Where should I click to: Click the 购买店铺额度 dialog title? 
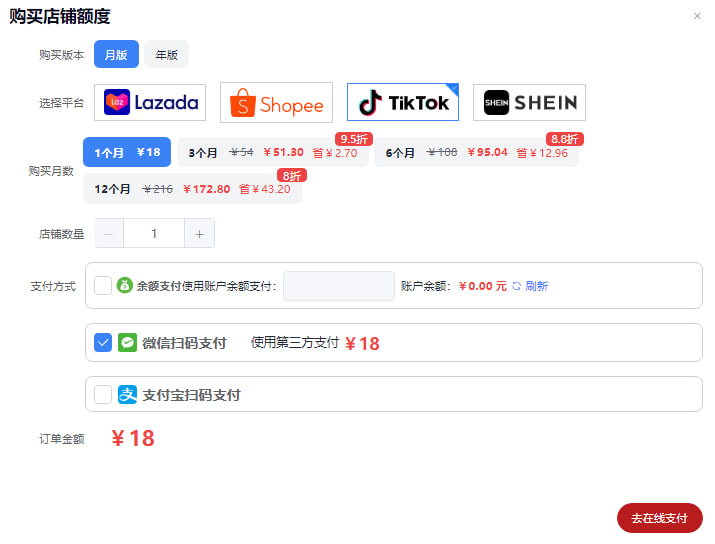[x=60, y=16]
